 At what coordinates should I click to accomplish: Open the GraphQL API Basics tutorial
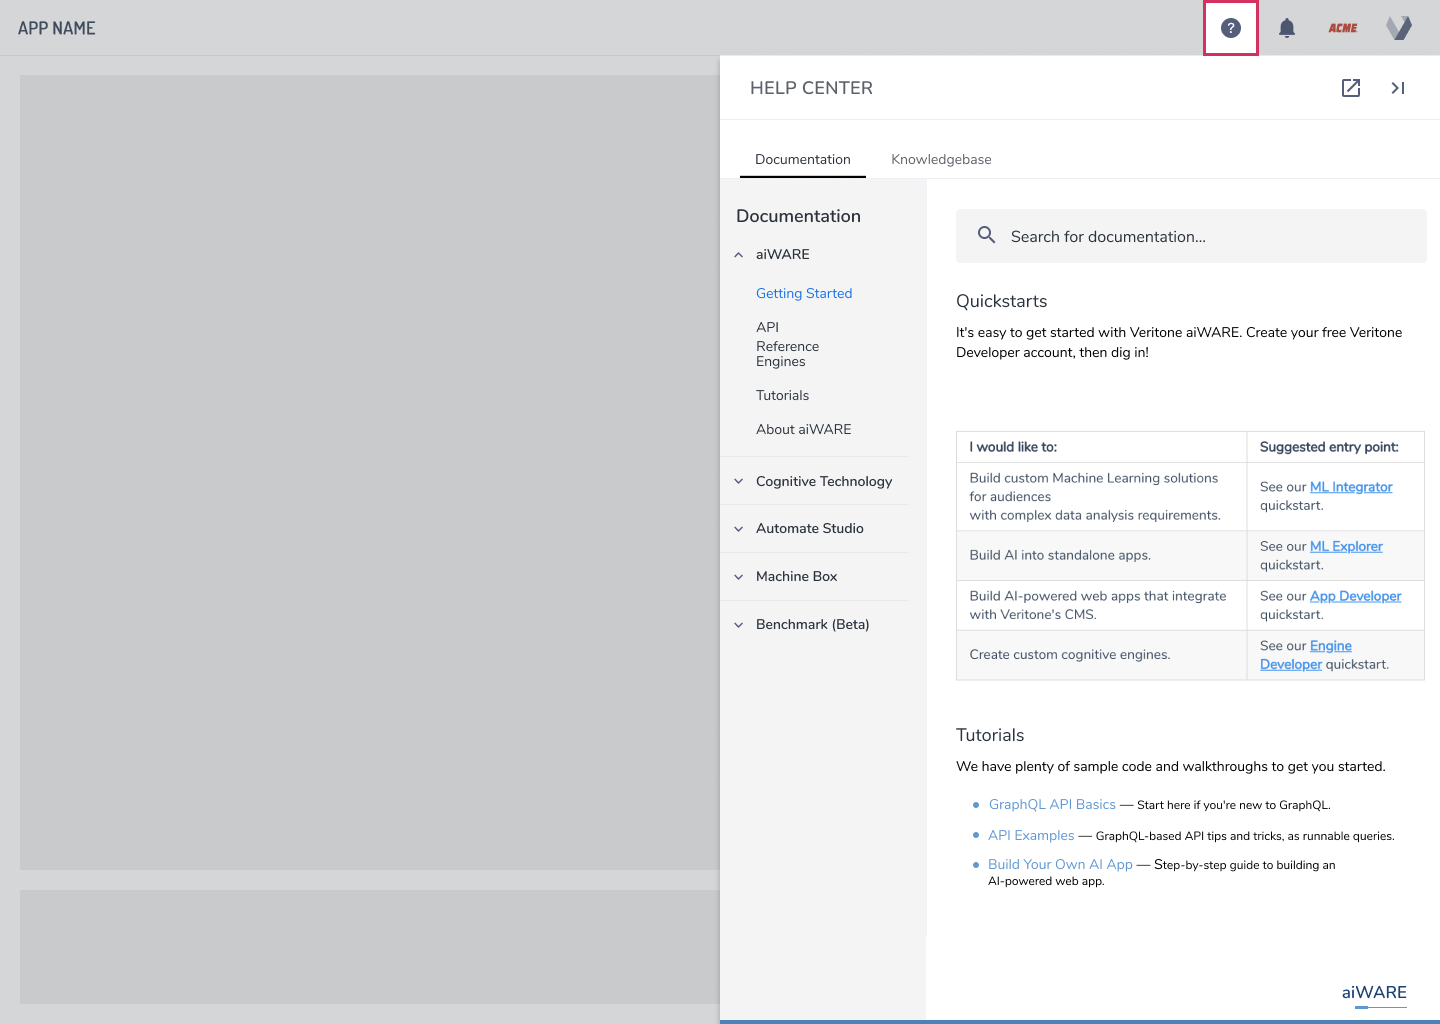pyautogui.click(x=1052, y=804)
